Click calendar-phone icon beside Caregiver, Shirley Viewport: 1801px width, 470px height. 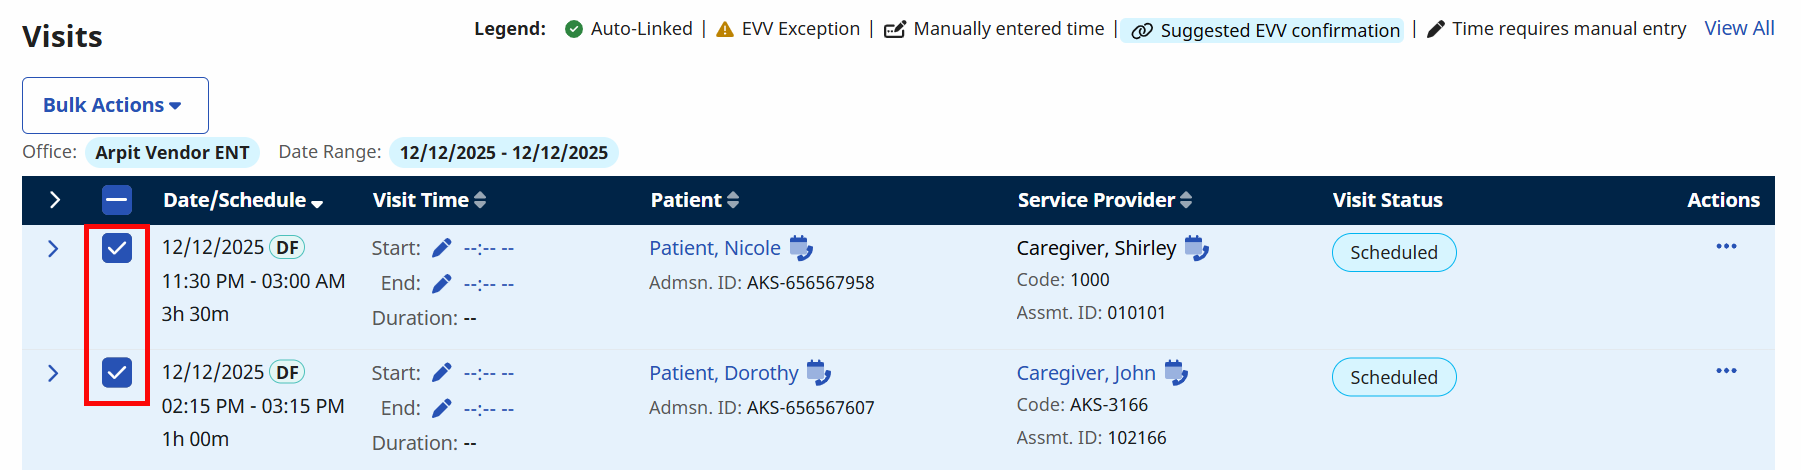[1196, 248]
